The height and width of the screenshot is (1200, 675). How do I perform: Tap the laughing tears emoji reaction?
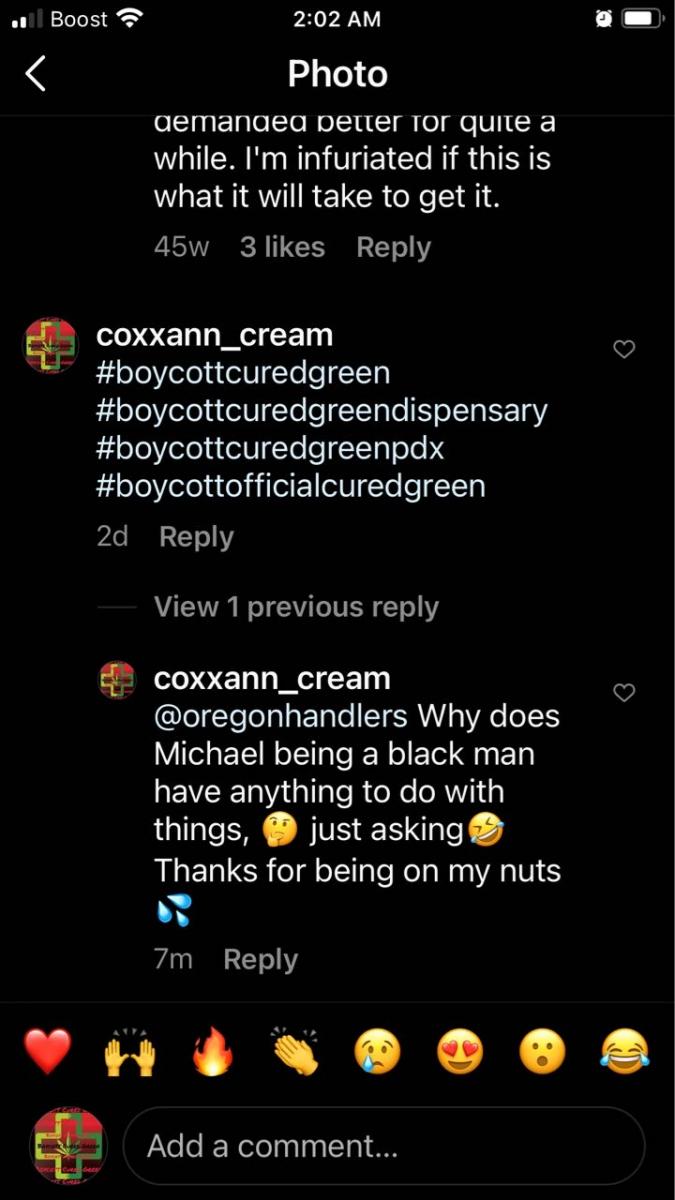(625, 1051)
